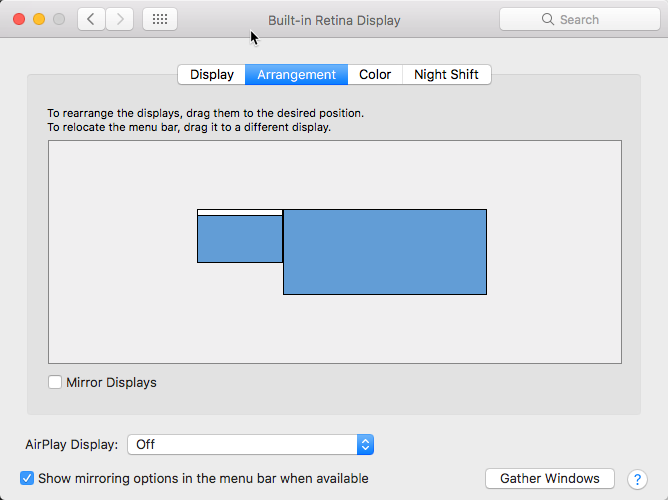Screen dimensions: 668x500
Task: Click the magnifier icon in the search box
Action: [x=547, y=19]
